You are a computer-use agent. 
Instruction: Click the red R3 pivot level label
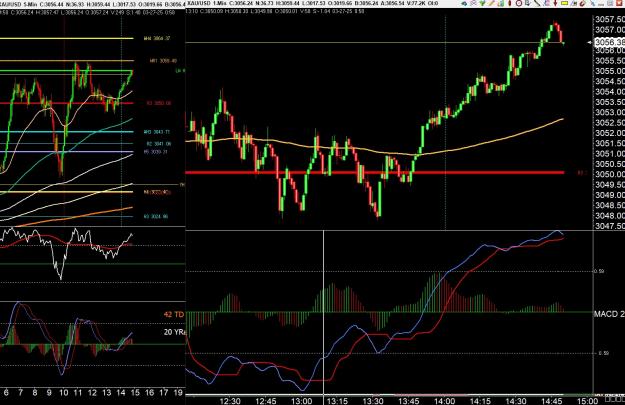(x=159, y=103)
